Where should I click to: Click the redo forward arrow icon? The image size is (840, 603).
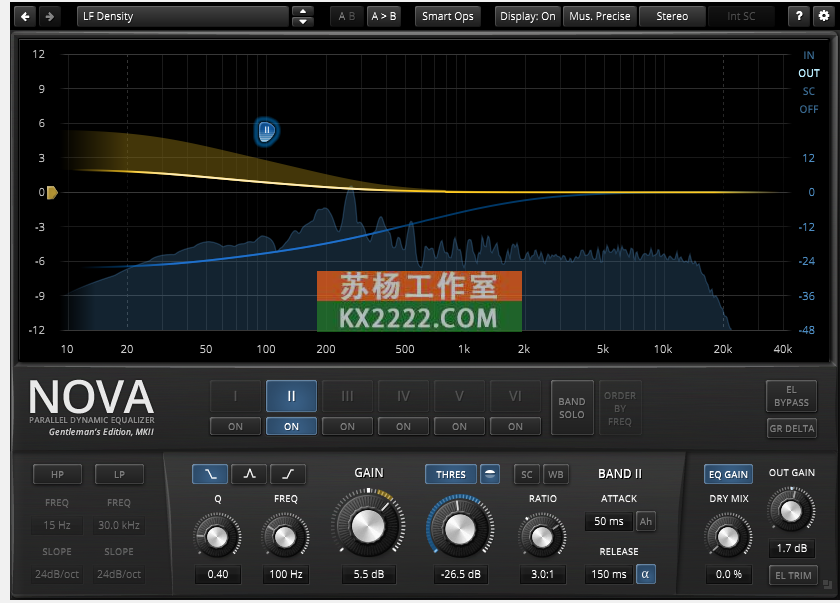click(x=49, y=17)
